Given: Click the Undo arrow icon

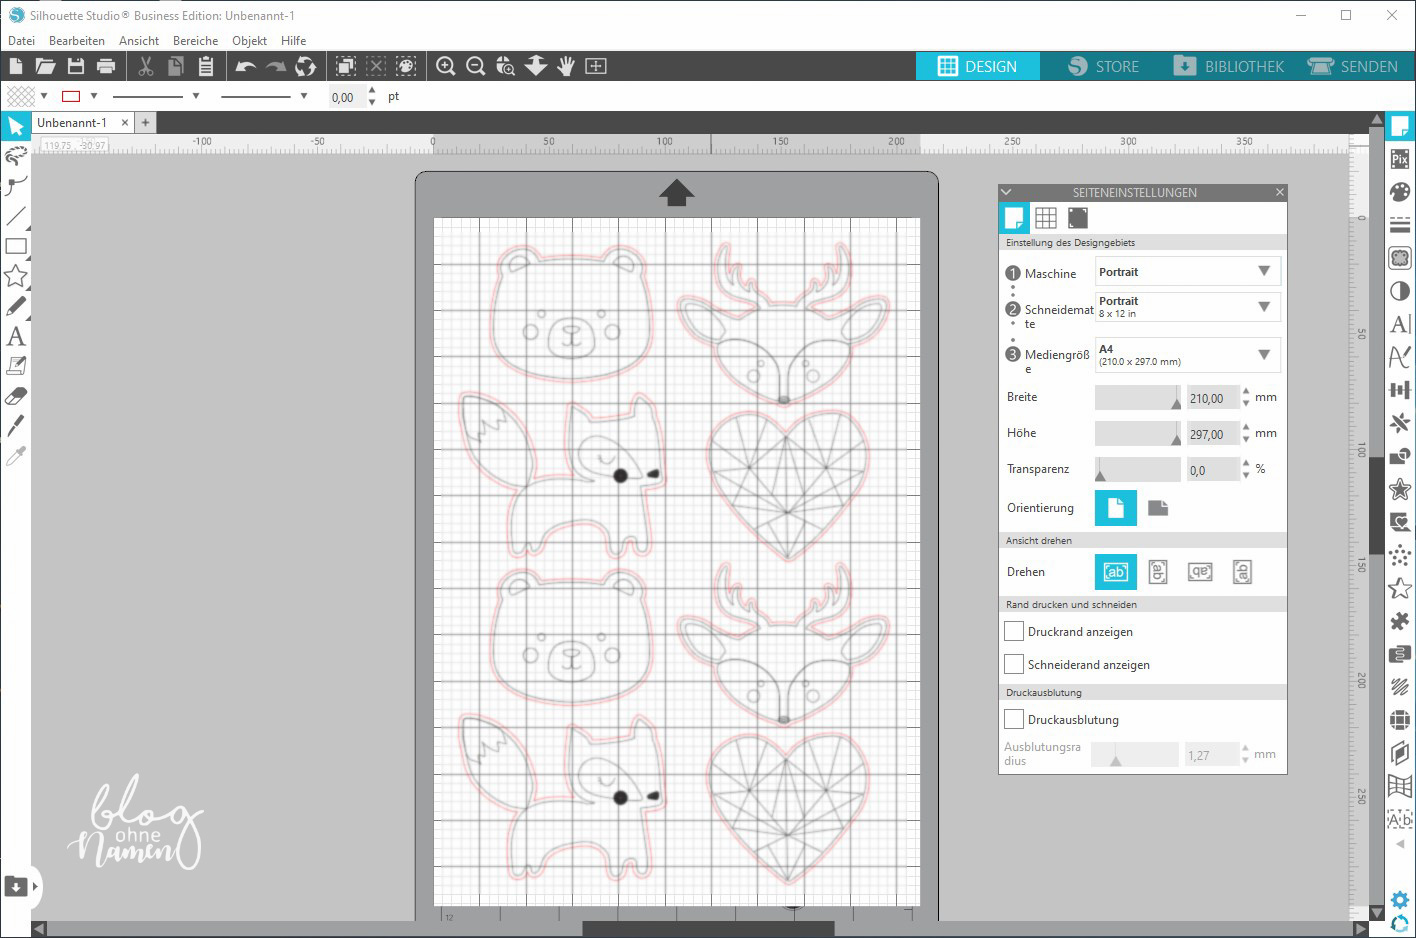Looking at the screenshot, I should (246, 66).
